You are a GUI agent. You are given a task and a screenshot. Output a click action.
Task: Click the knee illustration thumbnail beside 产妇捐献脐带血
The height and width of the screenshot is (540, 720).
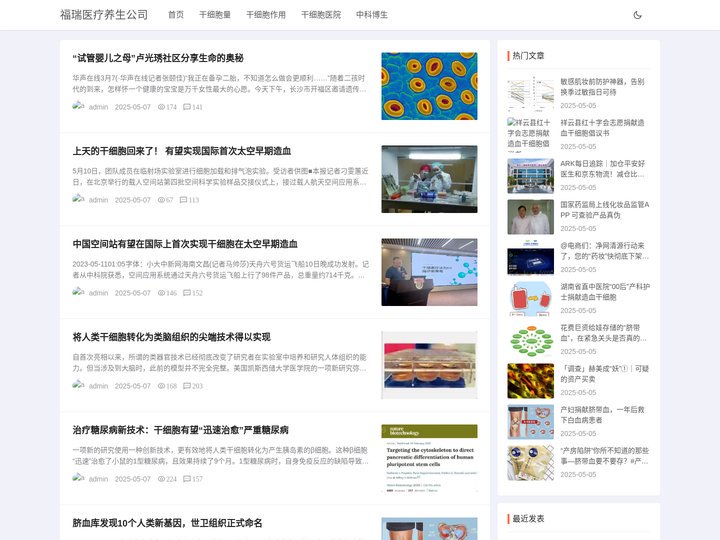pos(530,422)
